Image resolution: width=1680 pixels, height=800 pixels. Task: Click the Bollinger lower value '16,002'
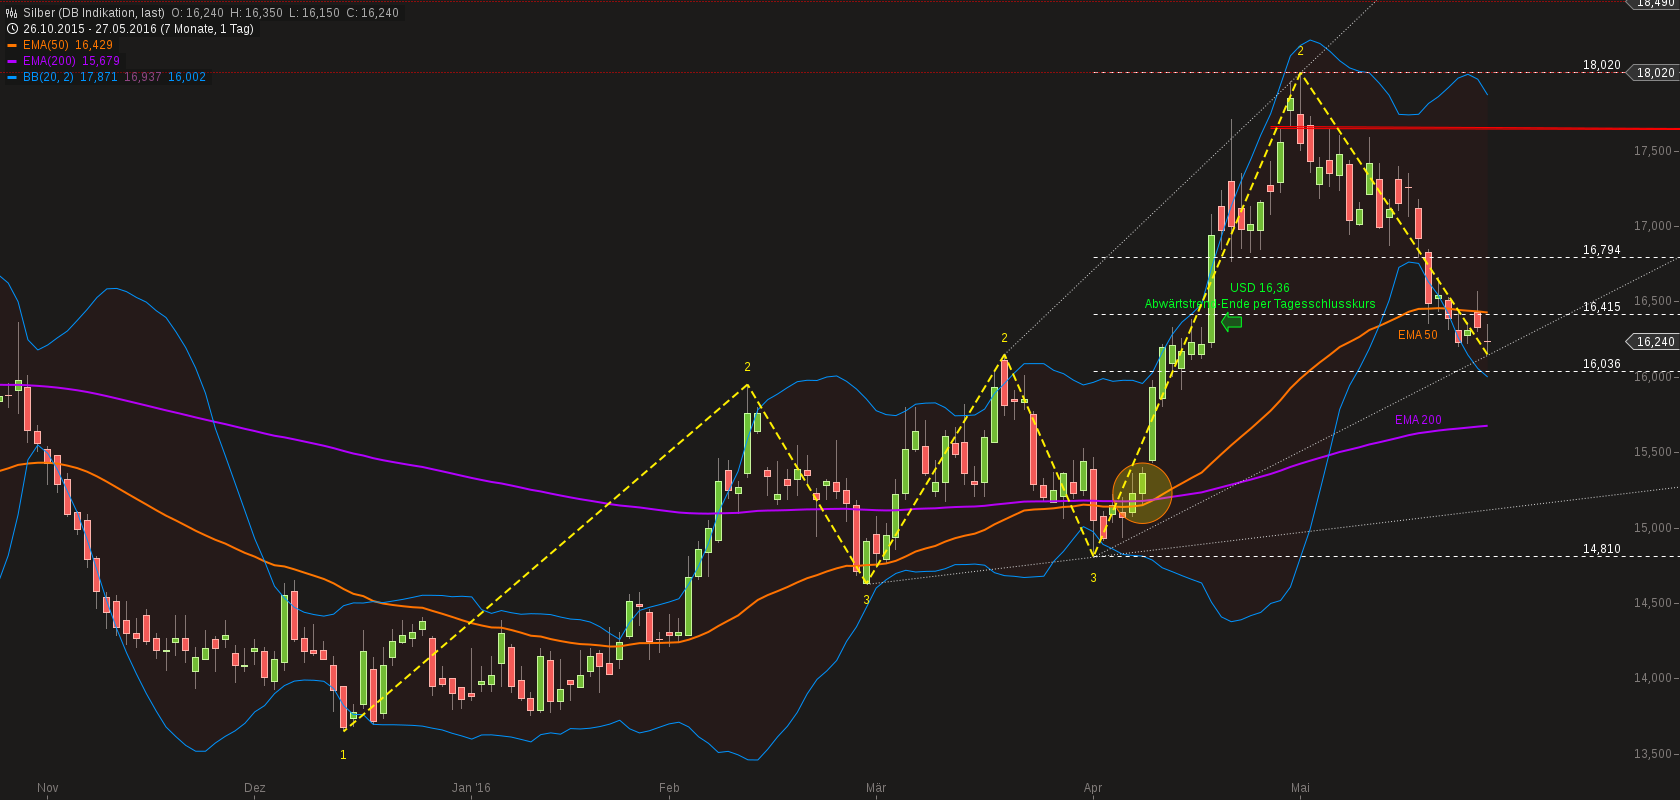[x=187, y=77]
